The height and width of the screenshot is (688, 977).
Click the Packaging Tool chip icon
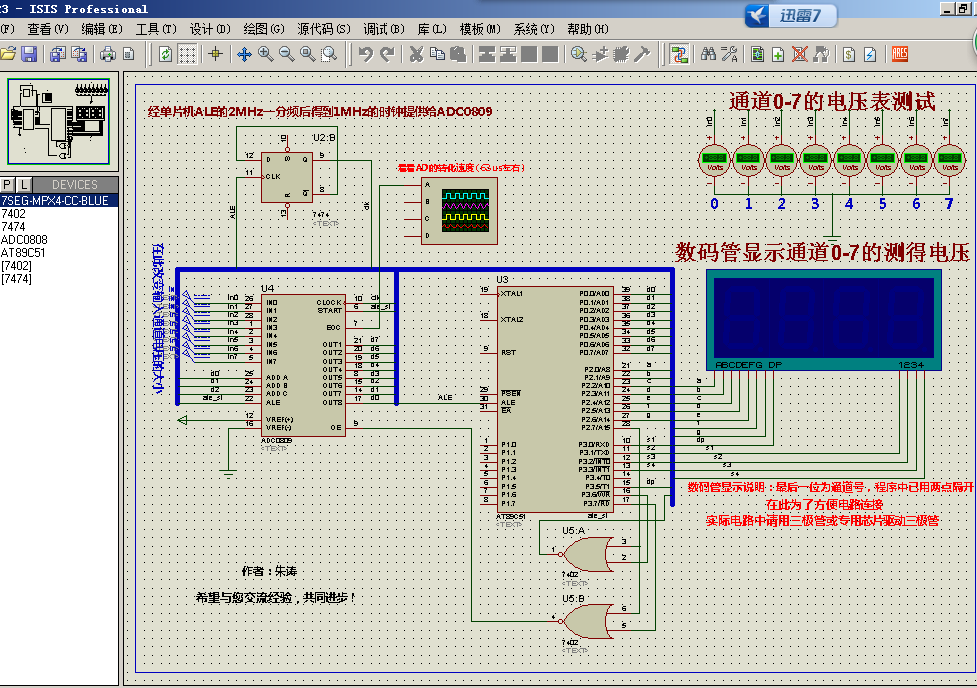tap(621, 54)
